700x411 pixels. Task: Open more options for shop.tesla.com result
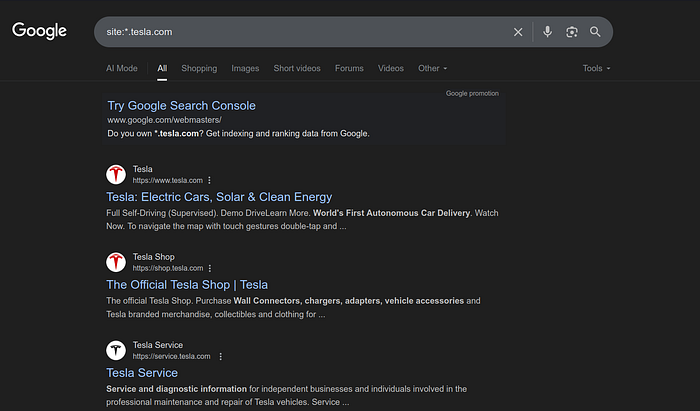point(211,268)
